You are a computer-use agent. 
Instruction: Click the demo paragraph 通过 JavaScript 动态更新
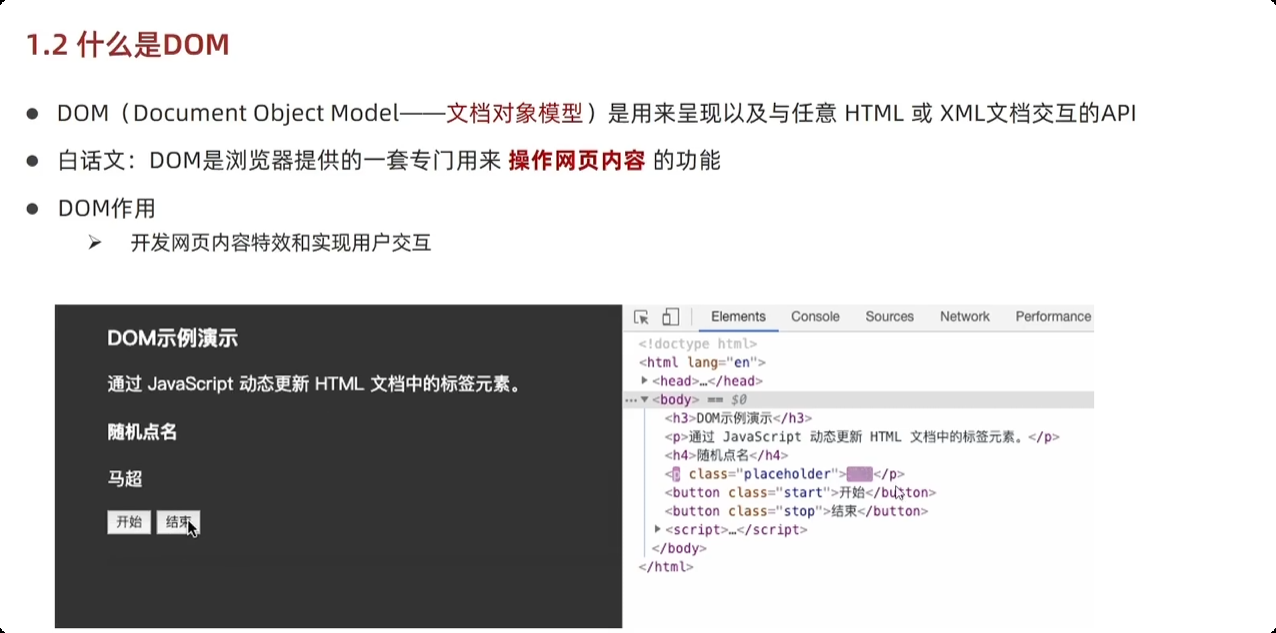click(315, 384)
